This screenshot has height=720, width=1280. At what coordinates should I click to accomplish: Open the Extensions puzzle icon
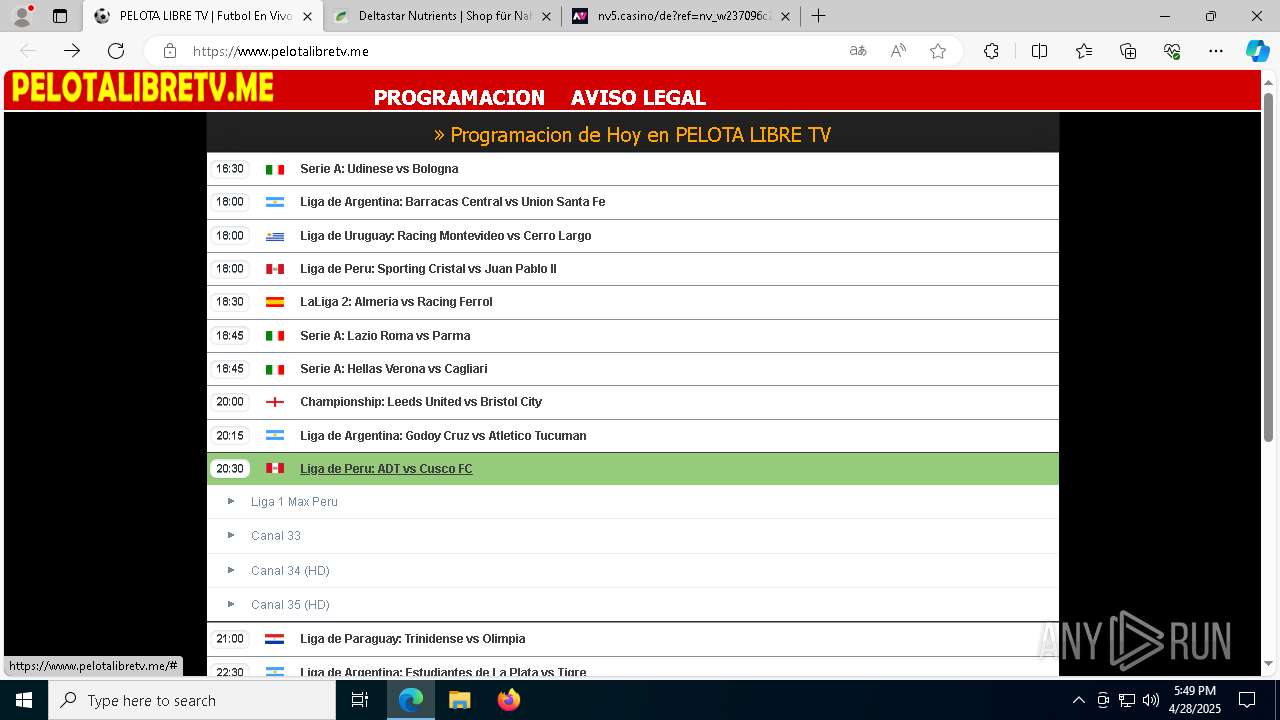click(x=991, y=51)
